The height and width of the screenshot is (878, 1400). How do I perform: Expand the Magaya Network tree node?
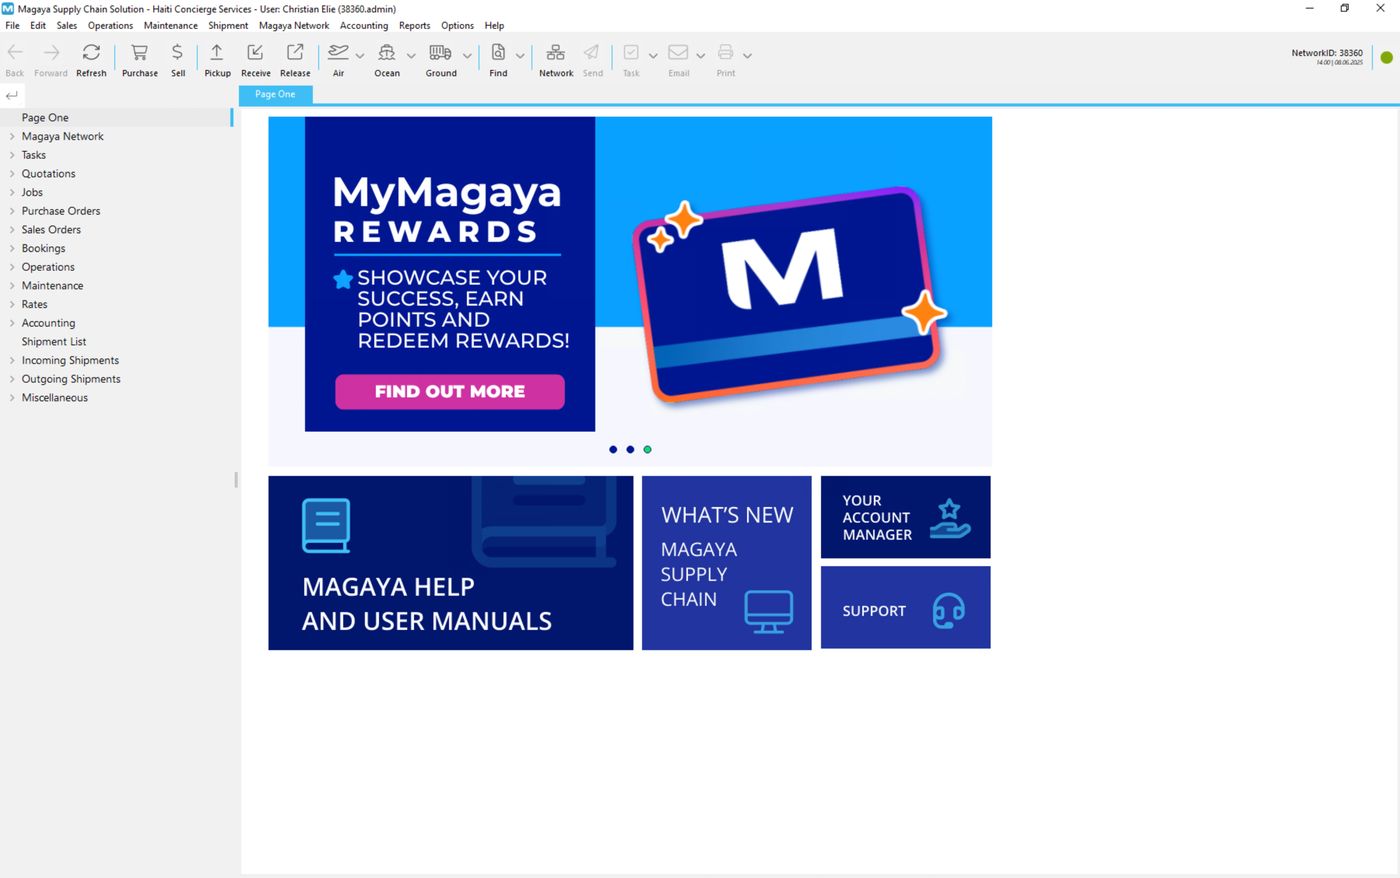pyautogui.click(x=12, y=136)
